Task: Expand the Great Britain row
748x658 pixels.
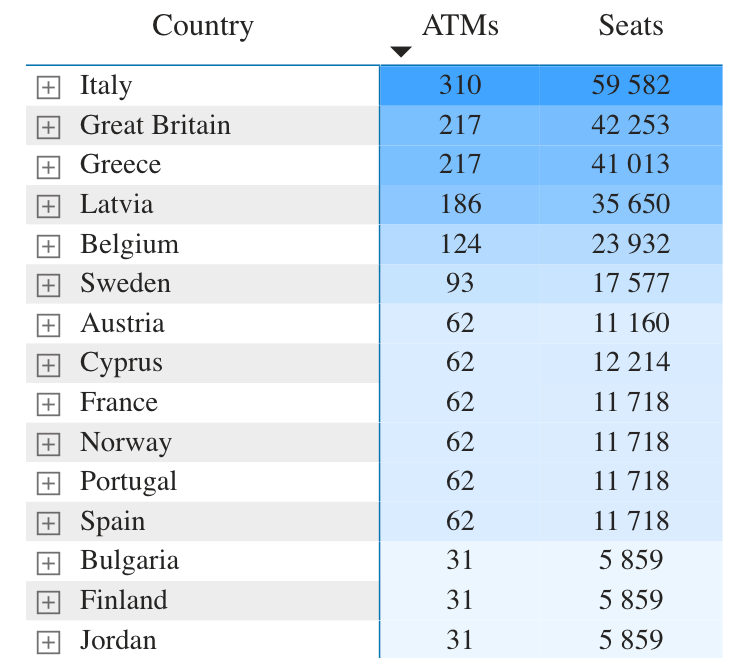Action: click(x=48, y=127)
